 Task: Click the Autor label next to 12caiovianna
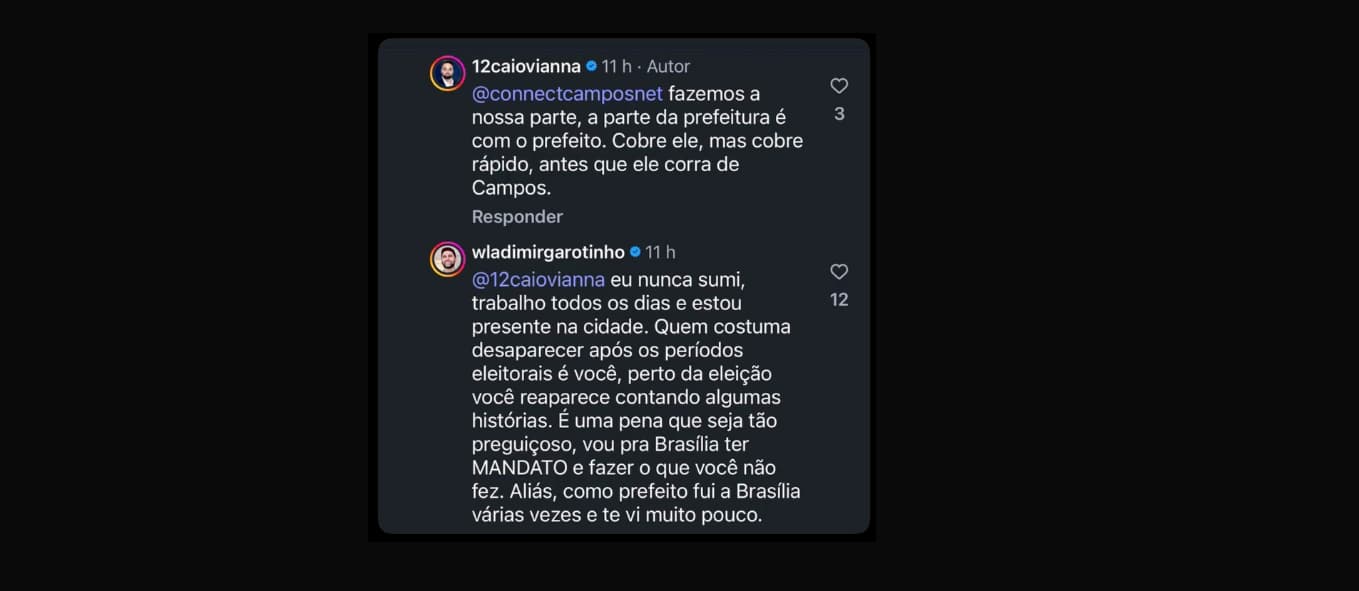(668, 66)
